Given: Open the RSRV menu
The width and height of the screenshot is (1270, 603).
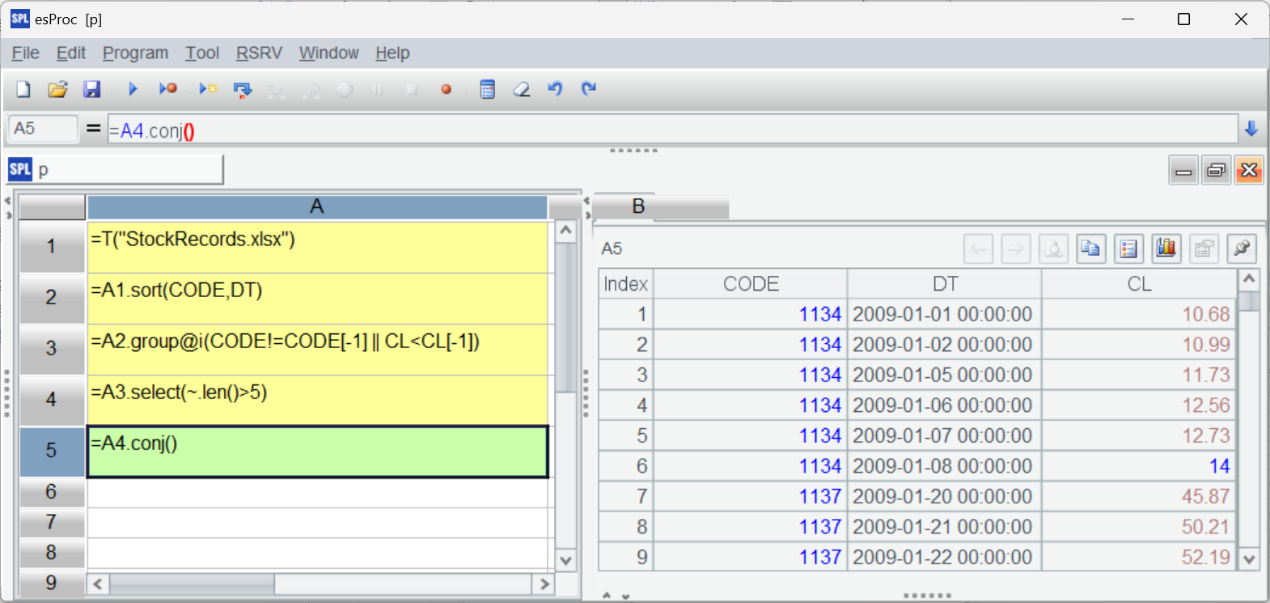Looking at the screenshot, I should [x=259, y=53].
